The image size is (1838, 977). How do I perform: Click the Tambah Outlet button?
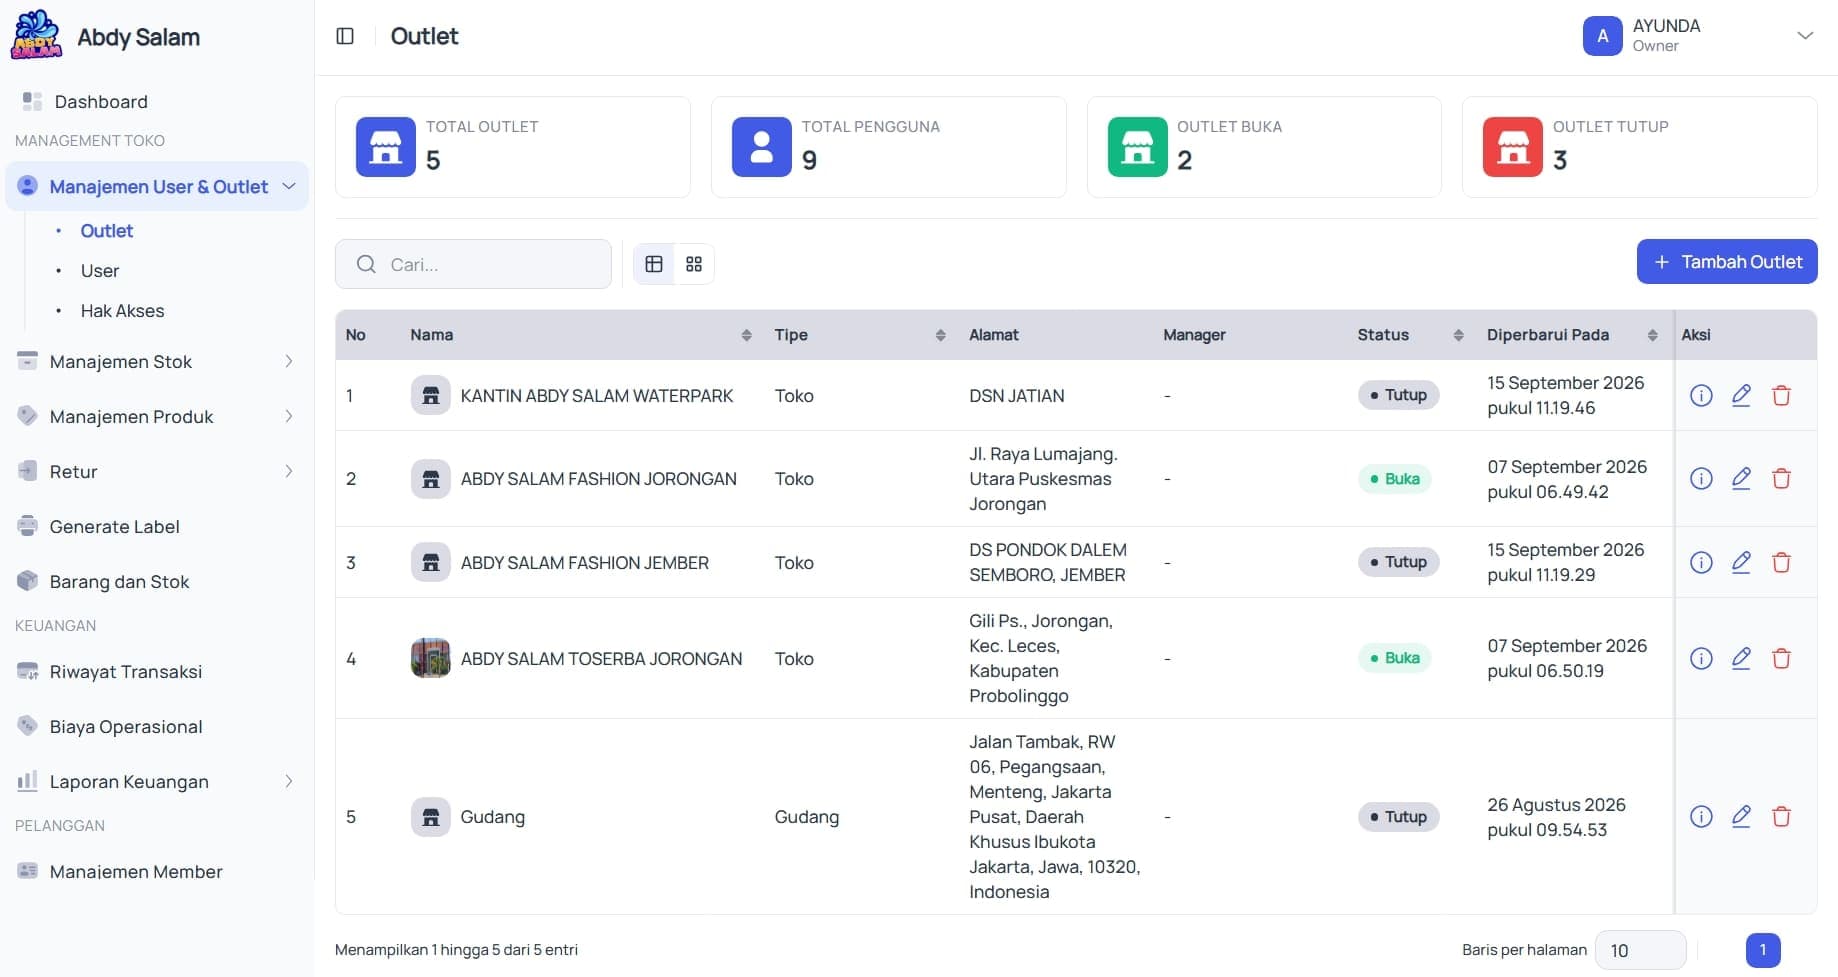tap(1727, 262)
